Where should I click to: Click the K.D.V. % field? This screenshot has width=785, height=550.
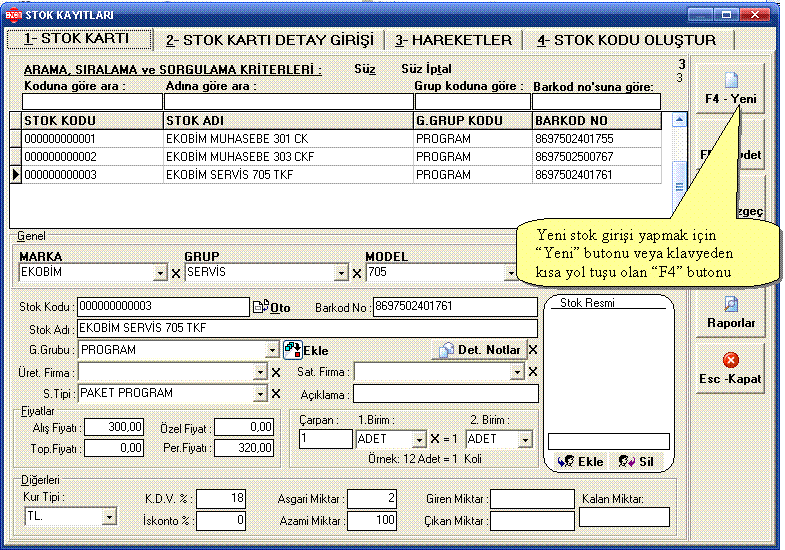click(x=221, y=498)
